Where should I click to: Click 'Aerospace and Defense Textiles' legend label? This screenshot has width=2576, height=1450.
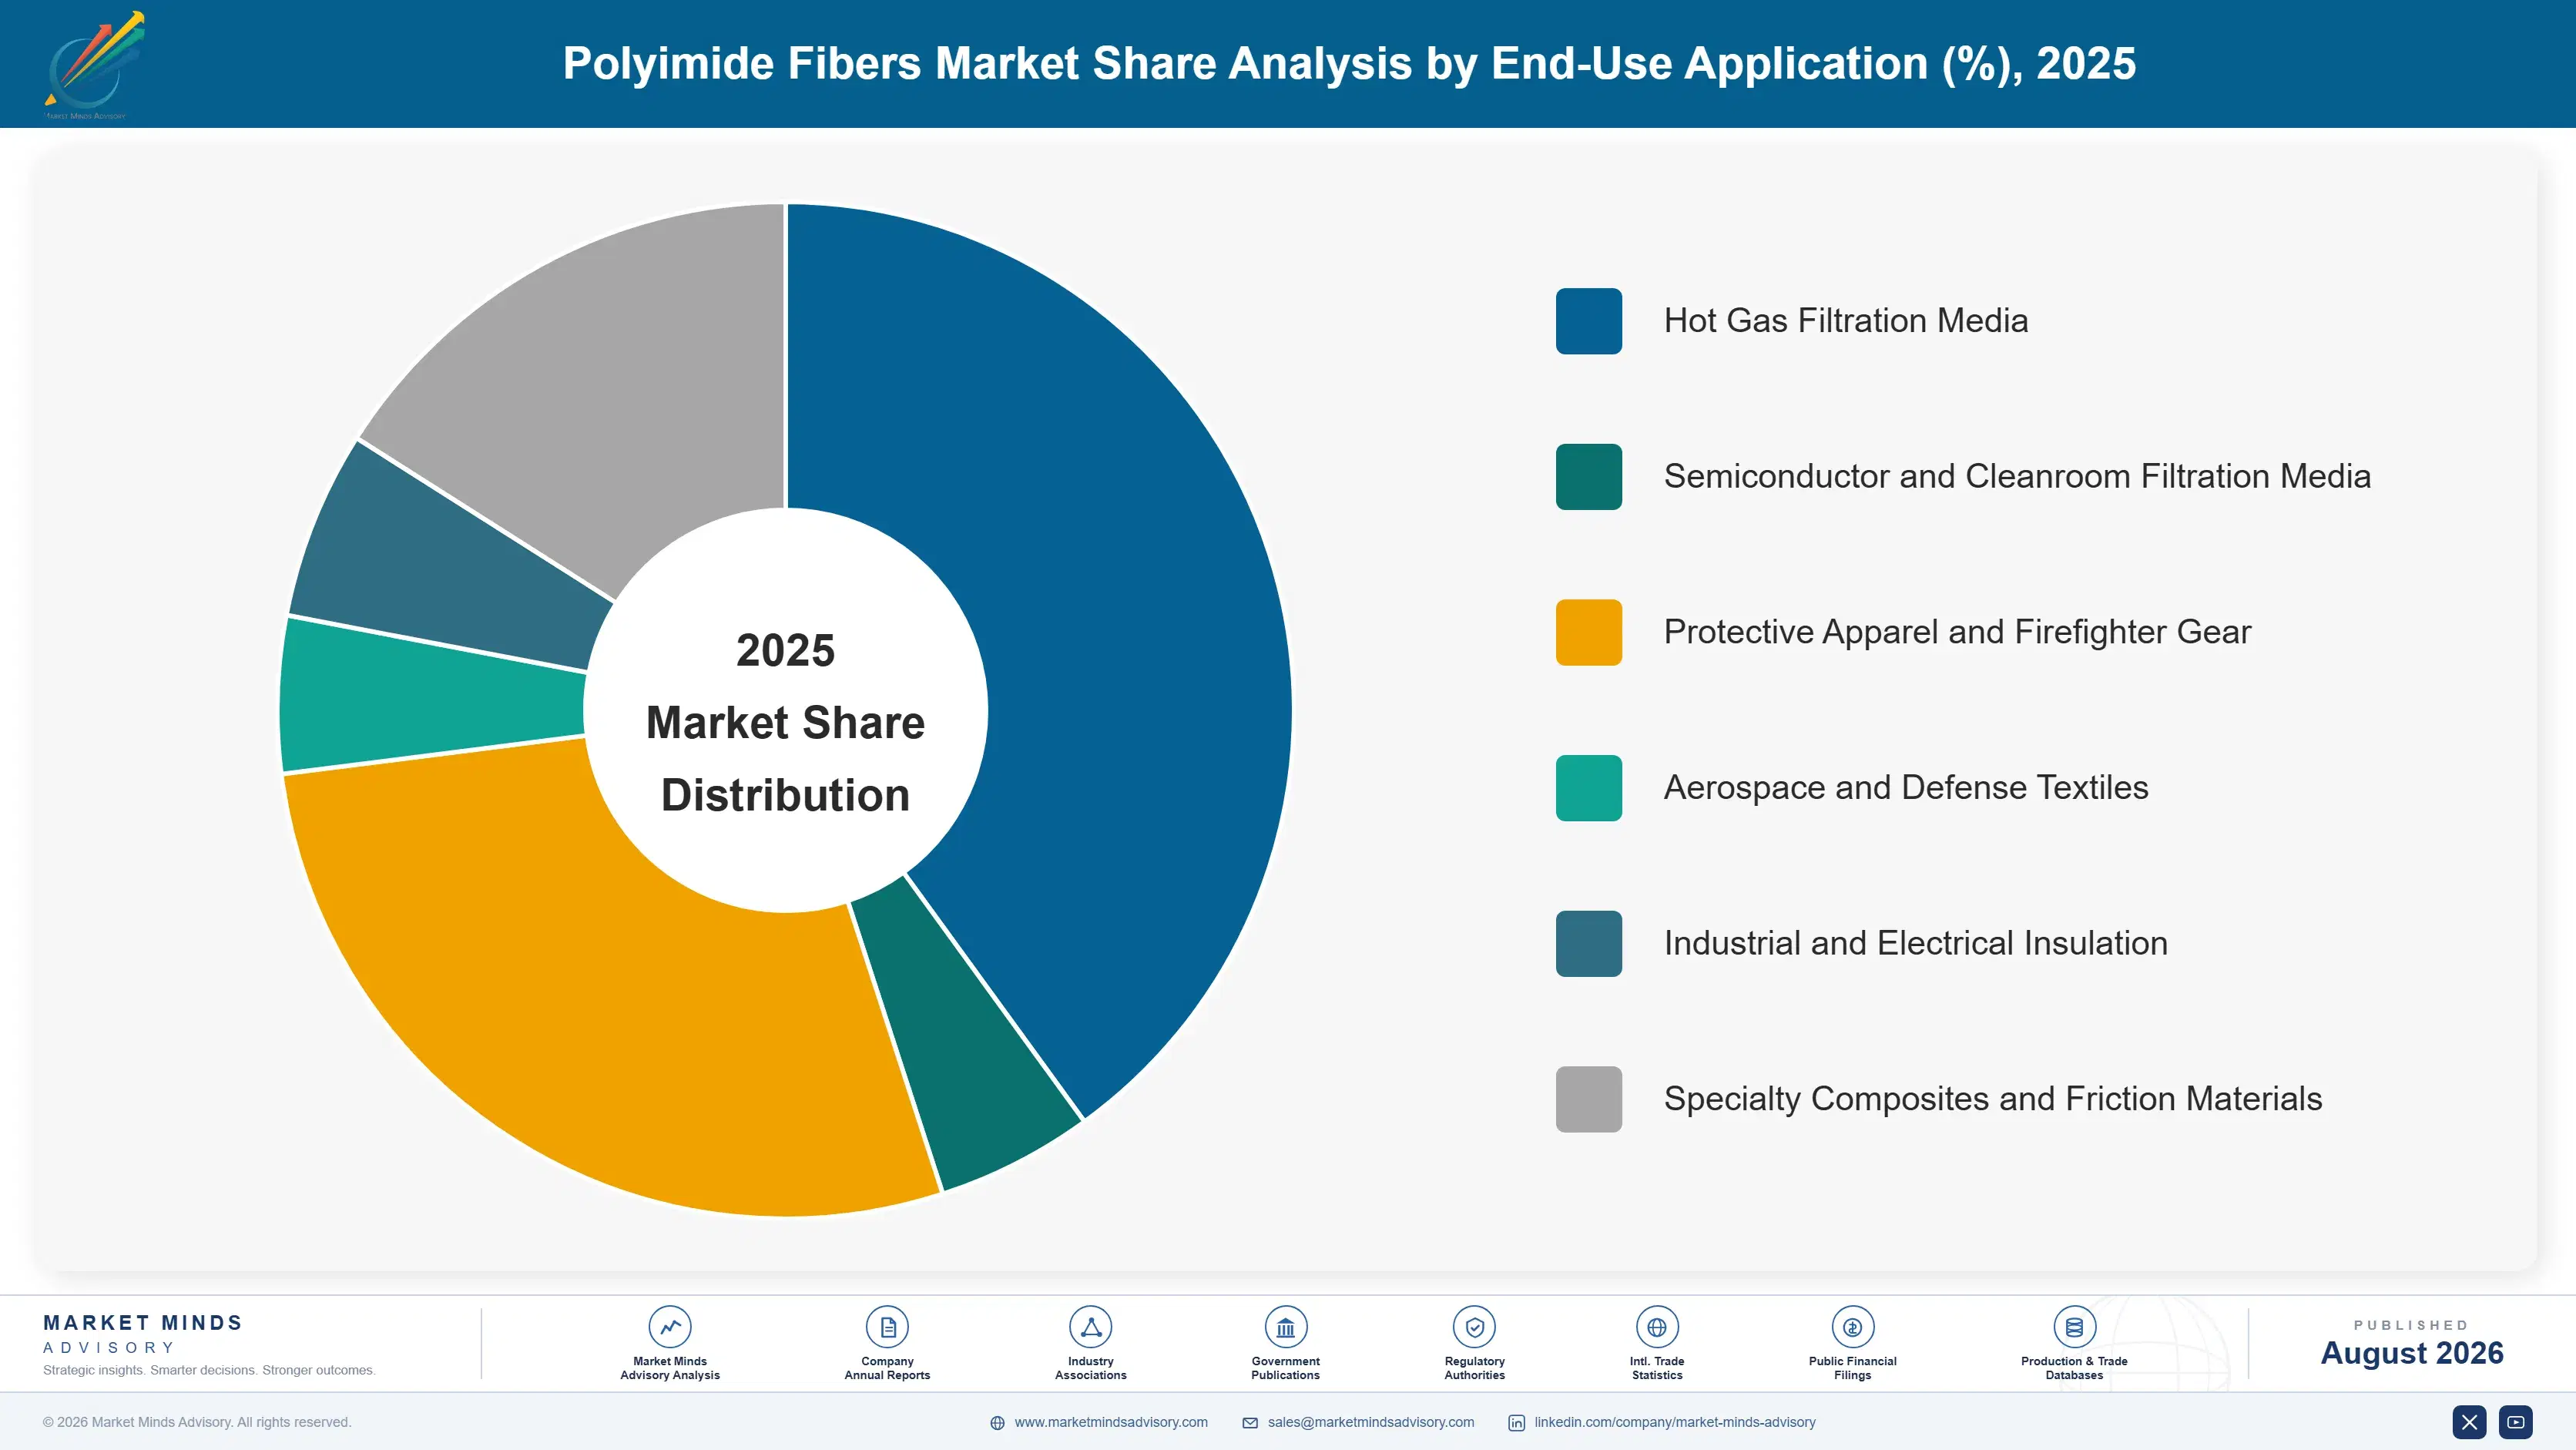(1906, 788)
